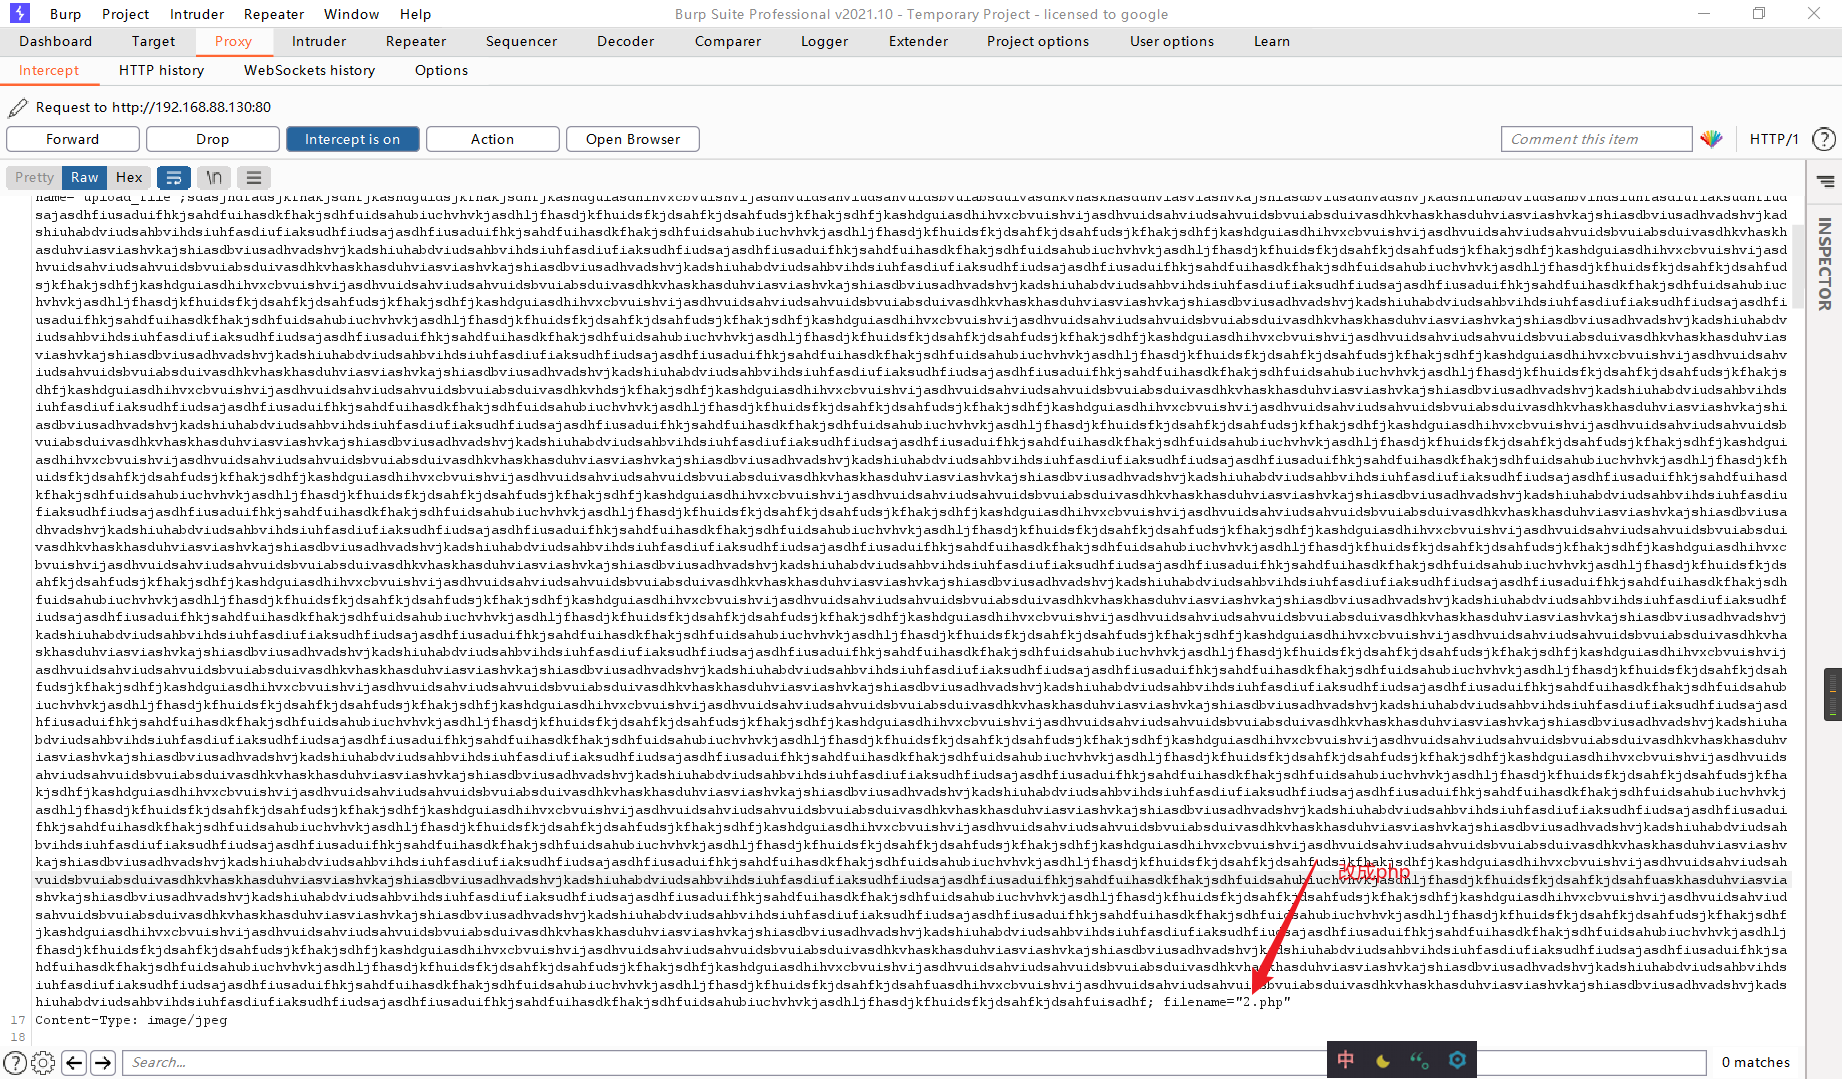Open the gear settings icon in dark toolbar
This screenshot has width=1842, height=1080.
pyautogui.click(x=1455, y=1059)
